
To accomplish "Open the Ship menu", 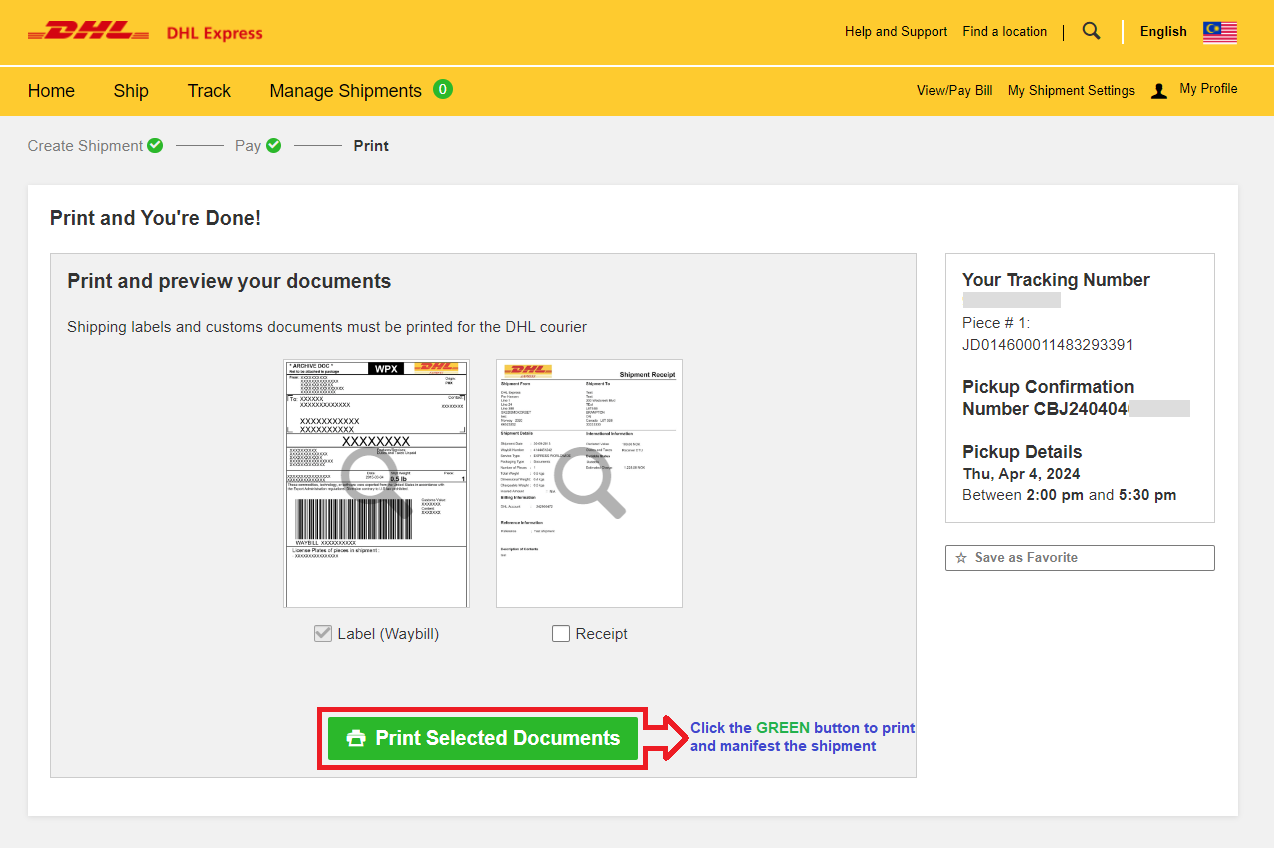I will (x=131, y=91).
